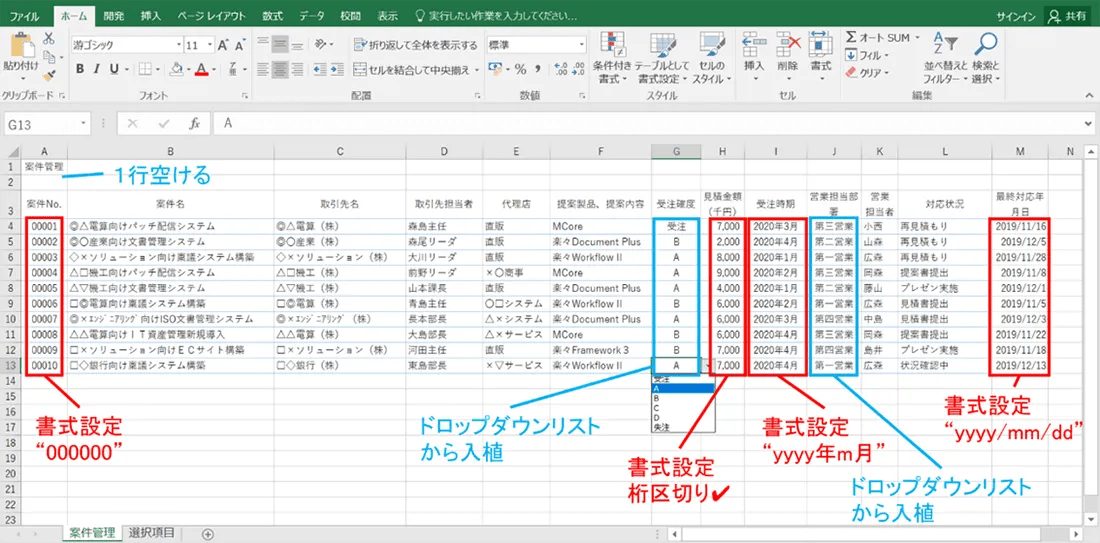Click the phonetic guide (furigana) icon
1100x543 pixels.
232,69
